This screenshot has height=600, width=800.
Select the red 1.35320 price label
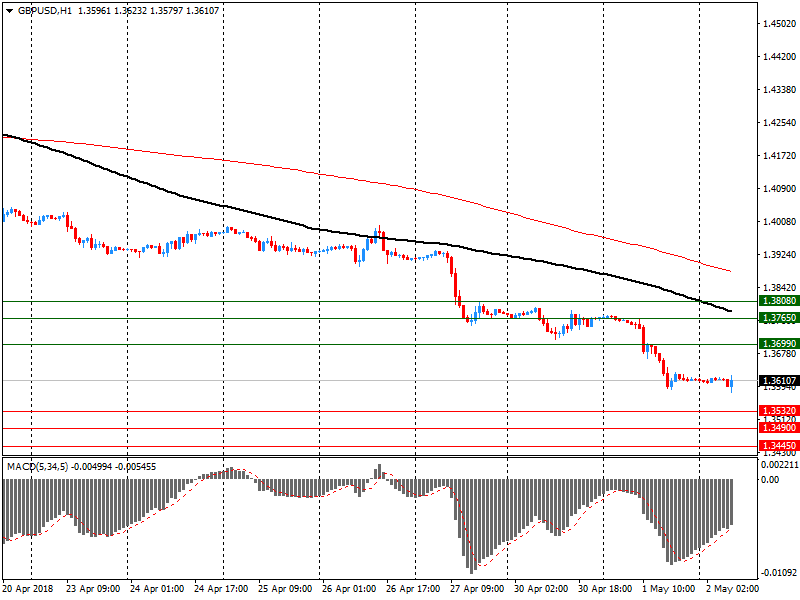point(778,411)
